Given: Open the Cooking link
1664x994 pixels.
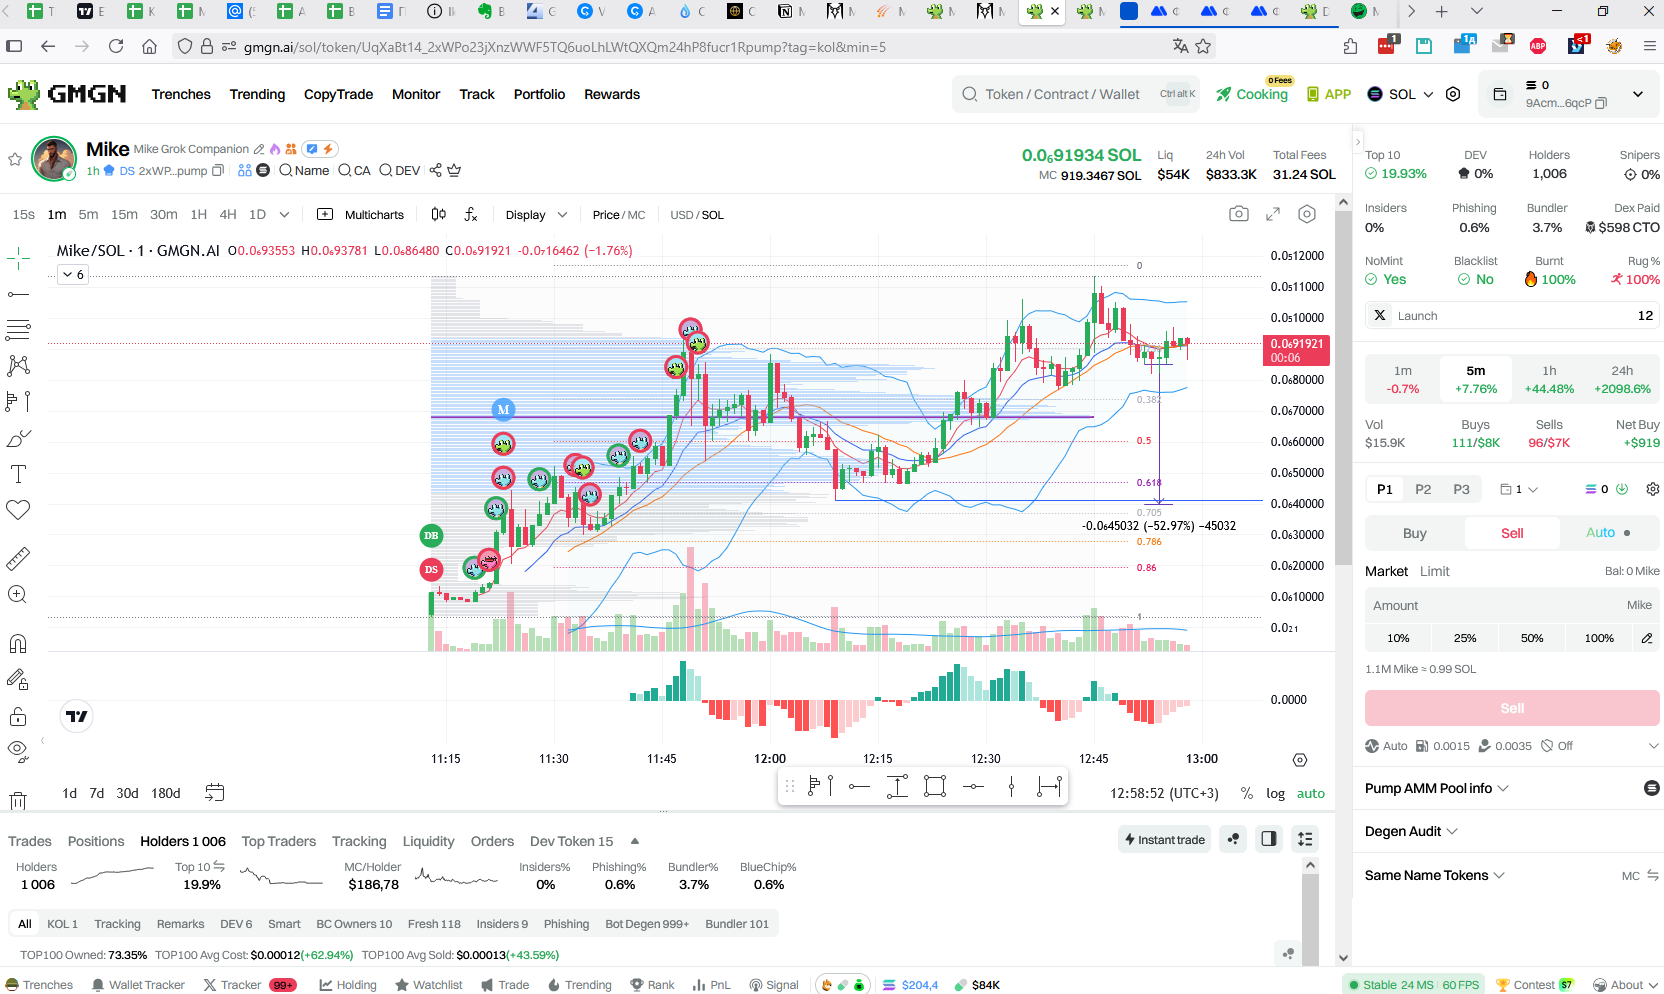Looking at the screenshot, I should click(x=1252, y=94).
